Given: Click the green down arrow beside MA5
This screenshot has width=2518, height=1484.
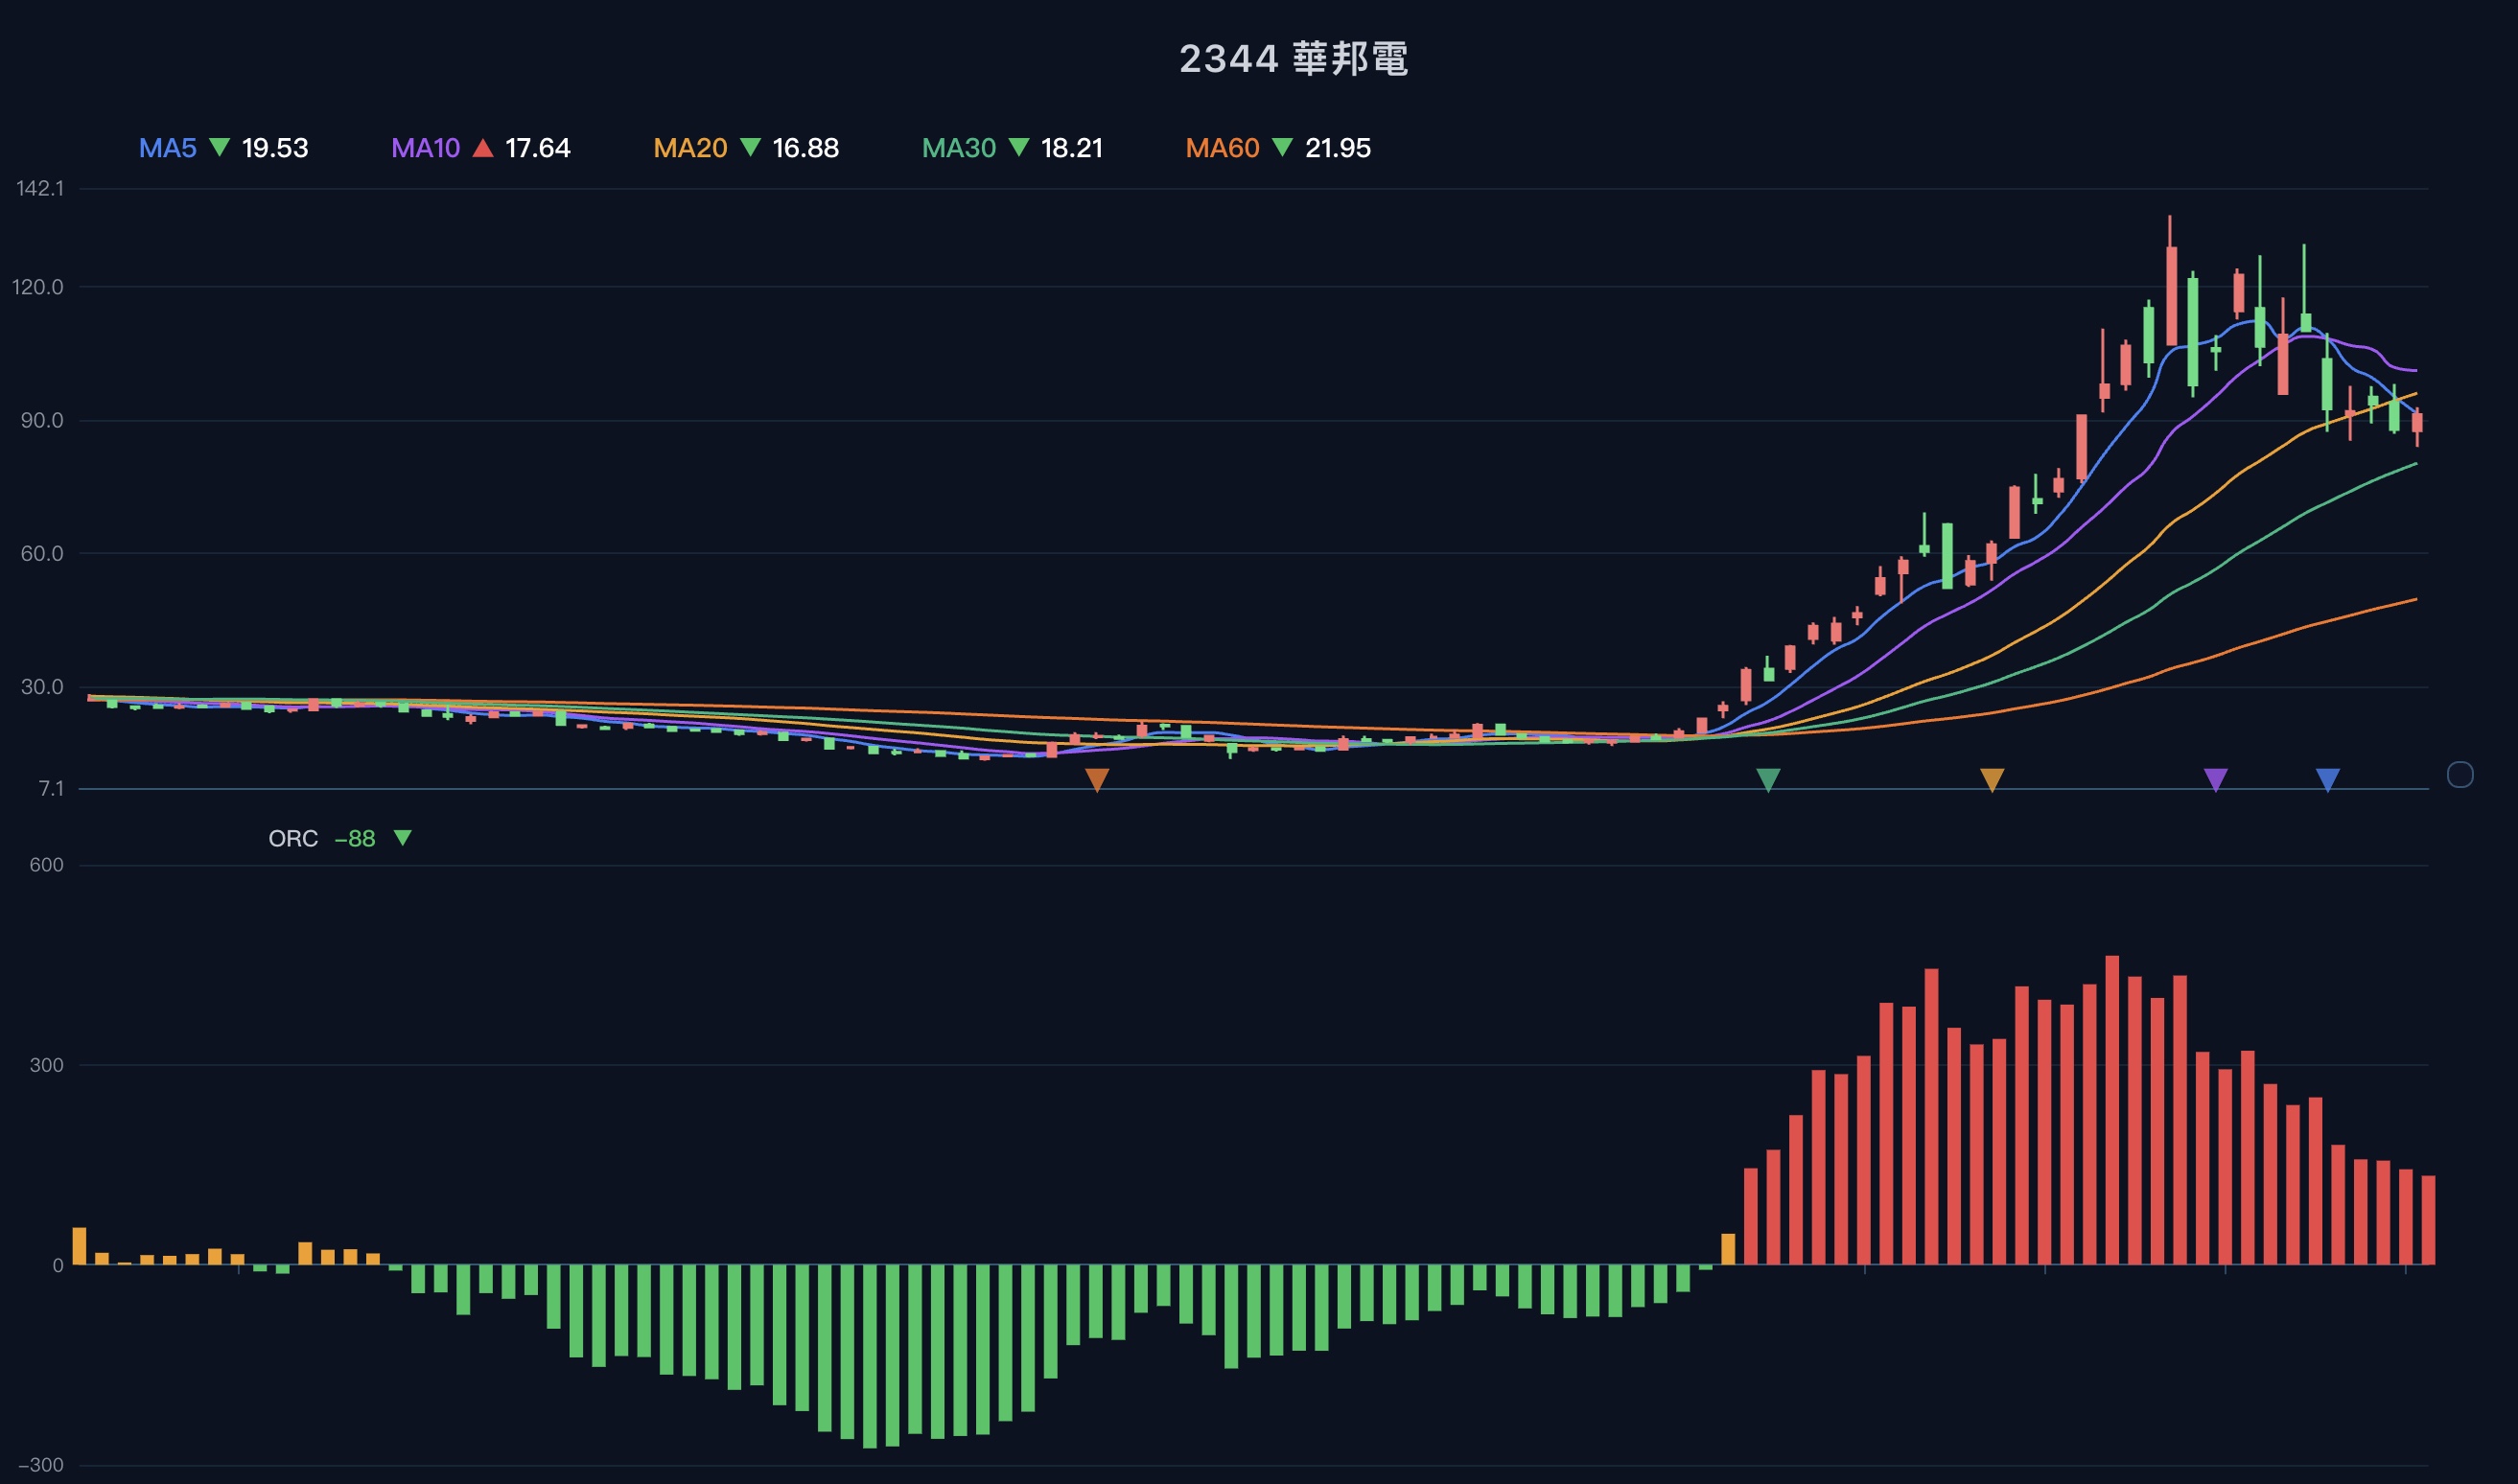Looking at the screenshot, I should coord(220,148).
